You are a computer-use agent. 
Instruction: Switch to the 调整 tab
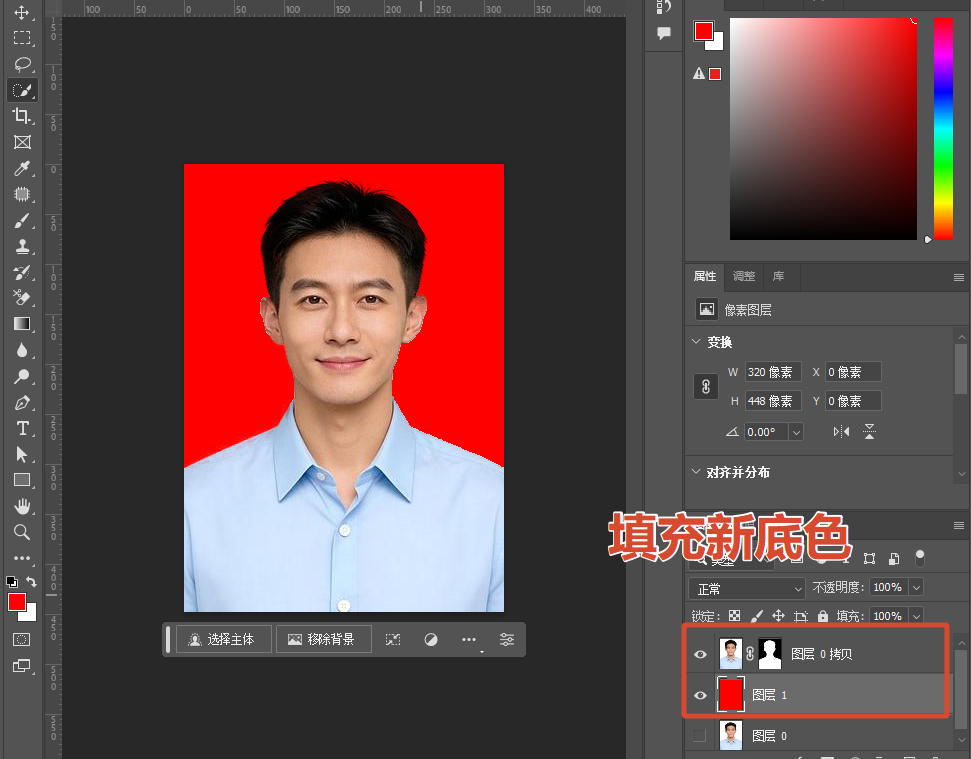[744, 276]
